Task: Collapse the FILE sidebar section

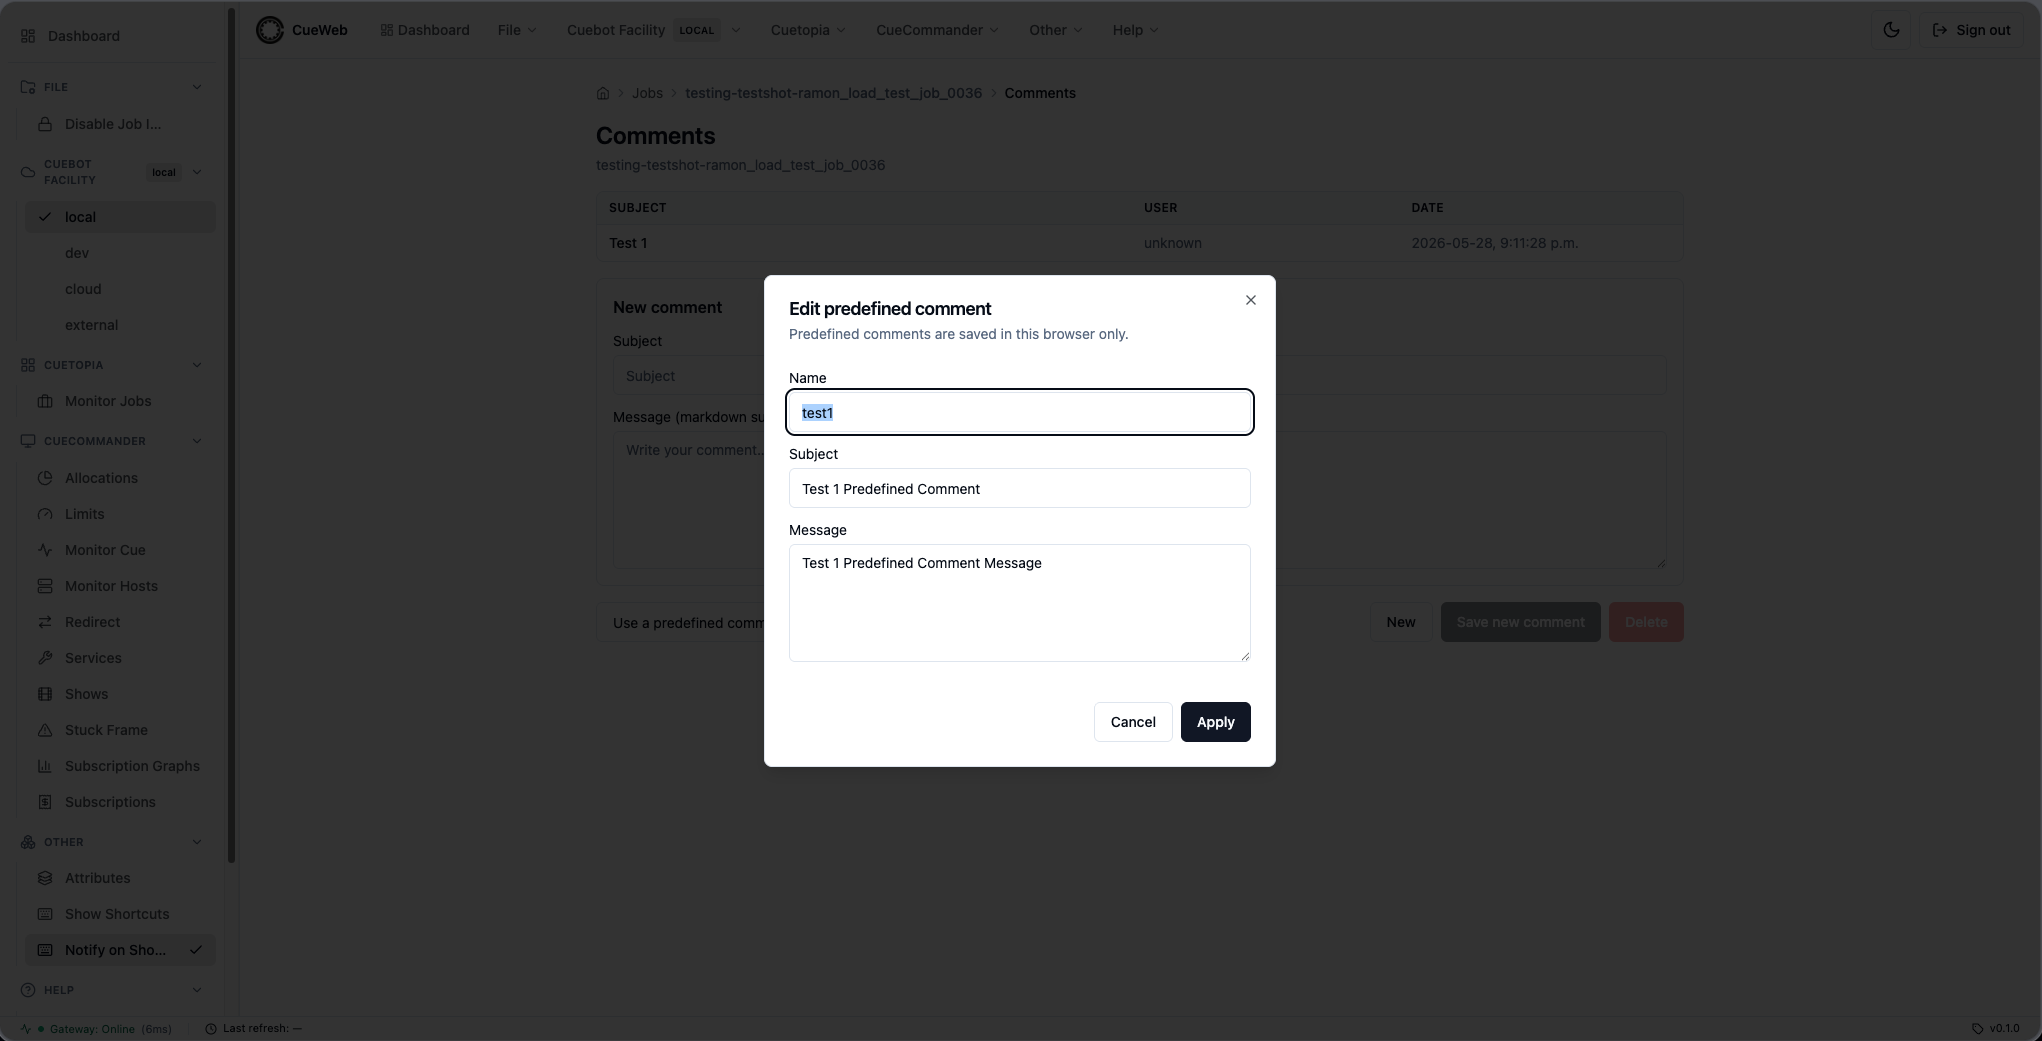Action: [x=197, y=87]
